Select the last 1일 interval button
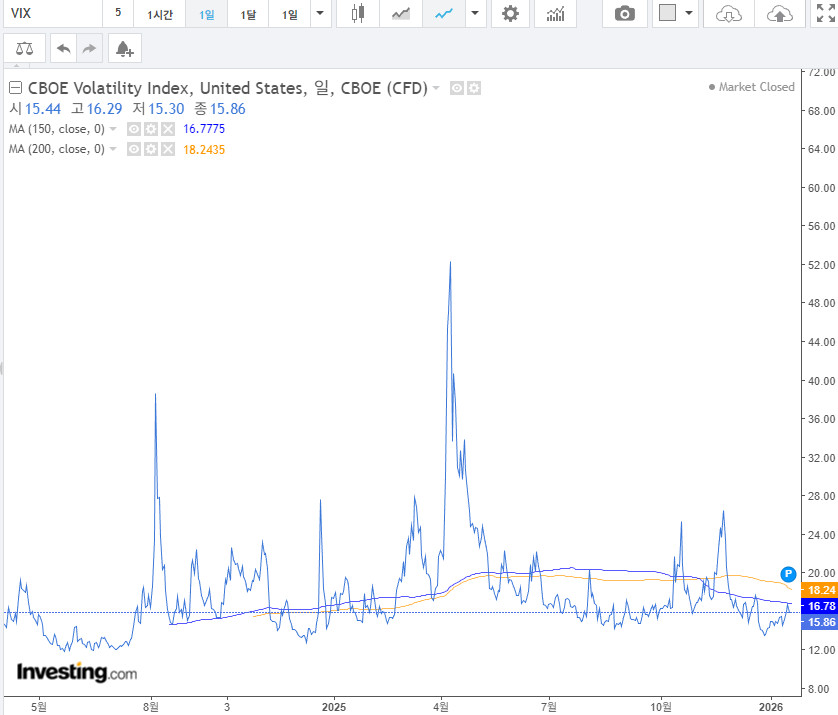Viewport: 838px width, 715px height. pyautogui.click(x=290, y=13)
